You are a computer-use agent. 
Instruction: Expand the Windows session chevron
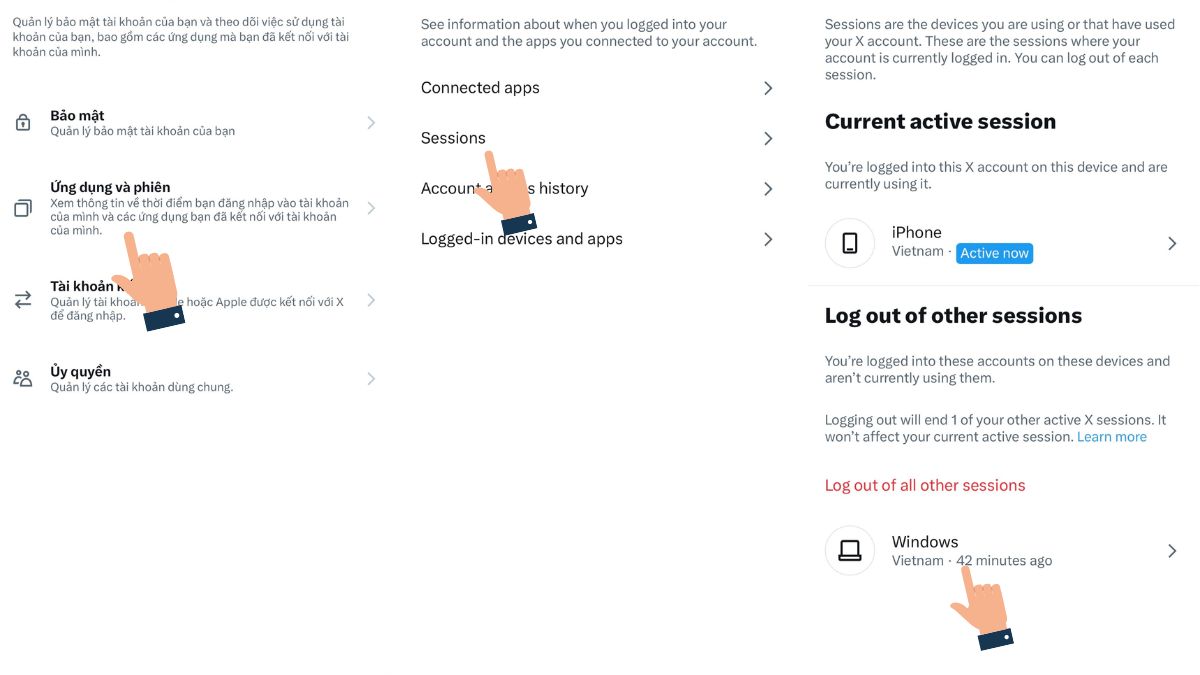1172,550
